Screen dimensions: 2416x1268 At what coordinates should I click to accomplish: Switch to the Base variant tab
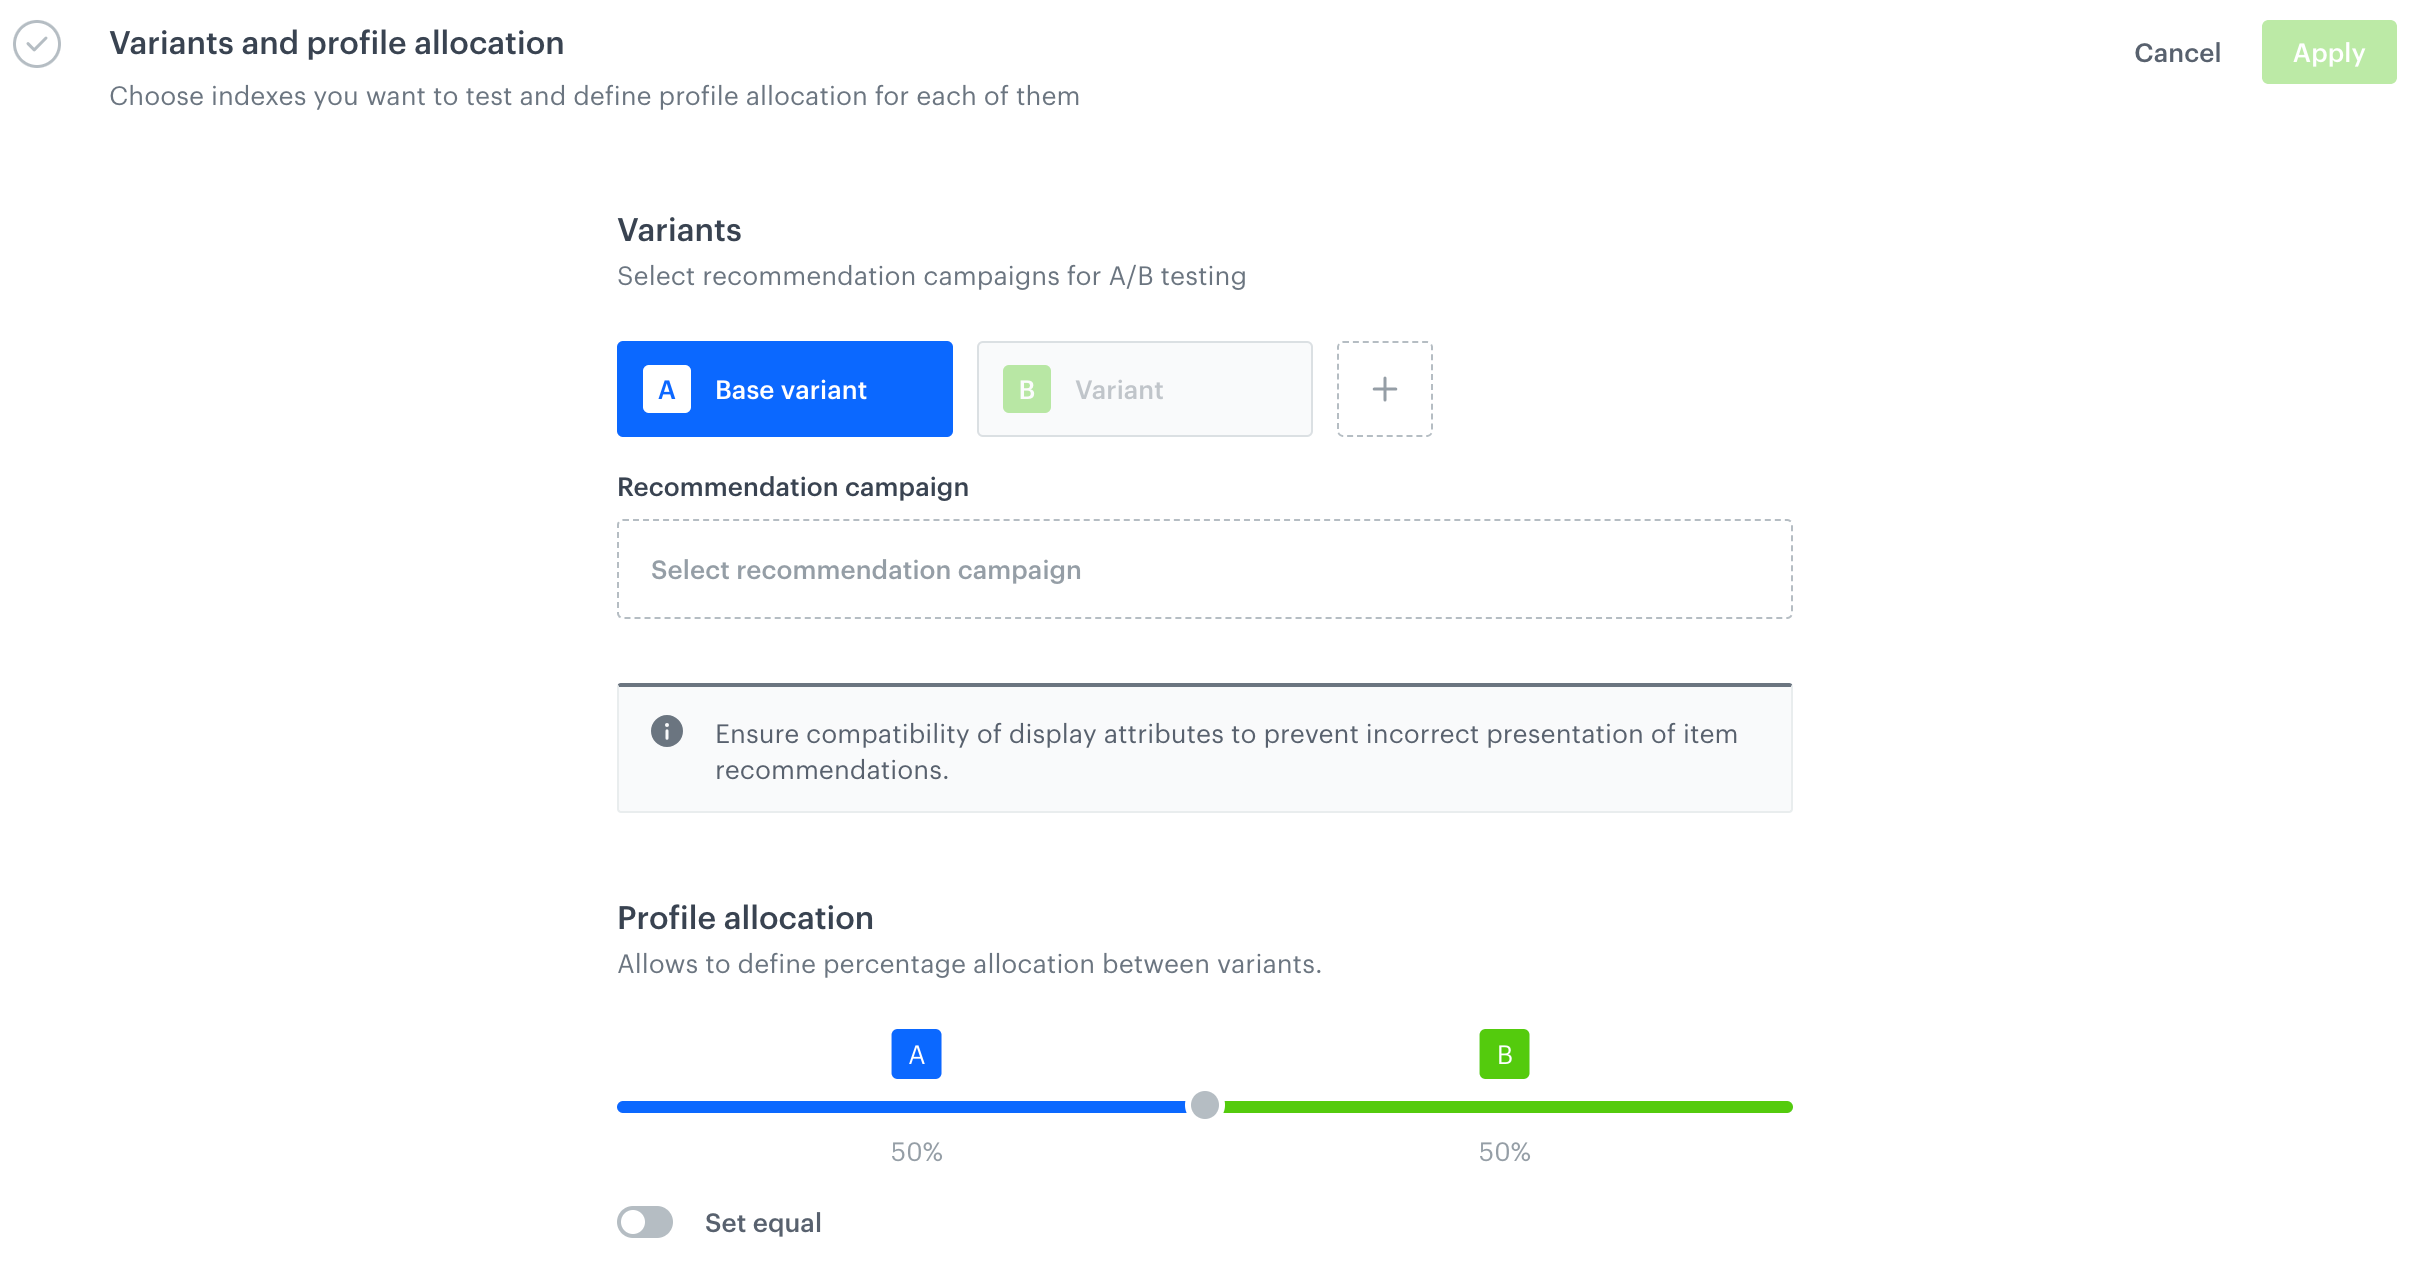pyautogui.click(x=785, y=389)
